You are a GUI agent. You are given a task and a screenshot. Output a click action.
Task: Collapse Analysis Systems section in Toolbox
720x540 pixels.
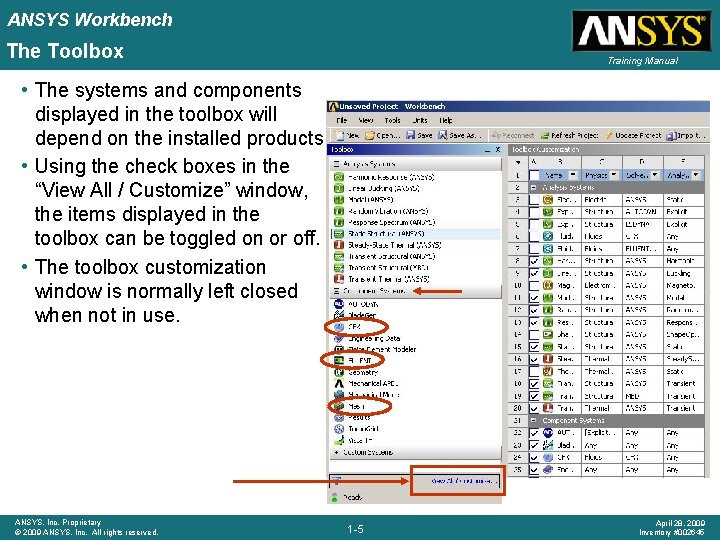tap(336, 163)
